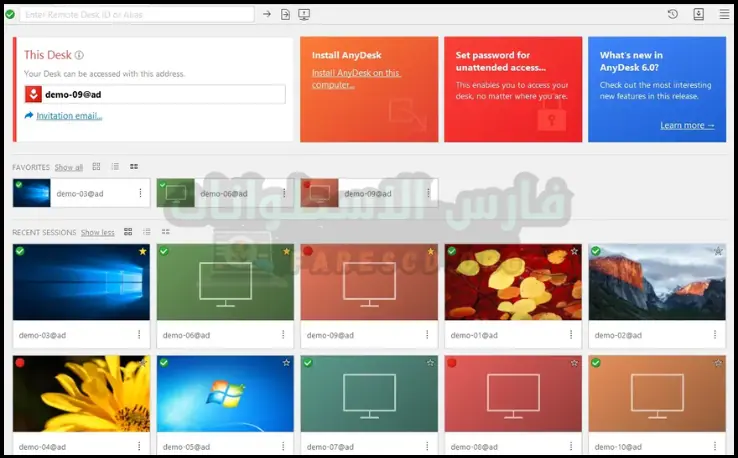This screenshot has height=458, width=738.
Task: Click the file transfer icon in top bar
Action: tap(285, 14)
